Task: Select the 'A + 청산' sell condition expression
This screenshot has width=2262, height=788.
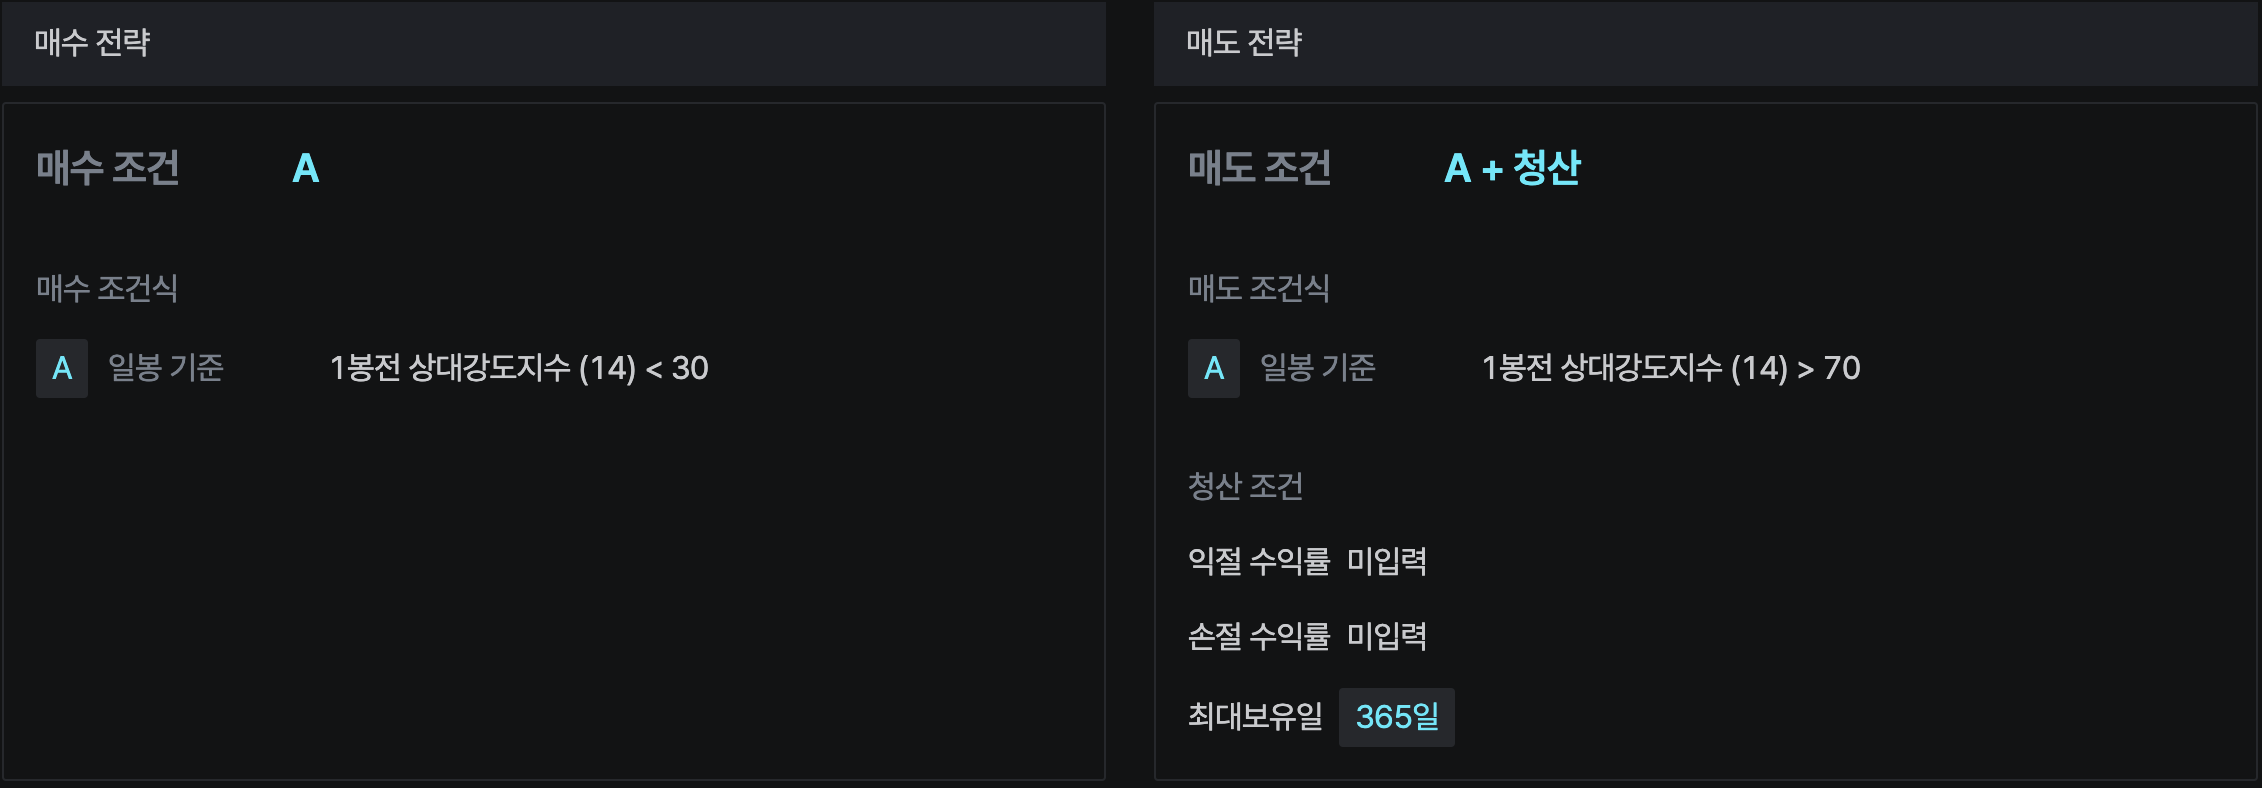Action: [1512, 168]
